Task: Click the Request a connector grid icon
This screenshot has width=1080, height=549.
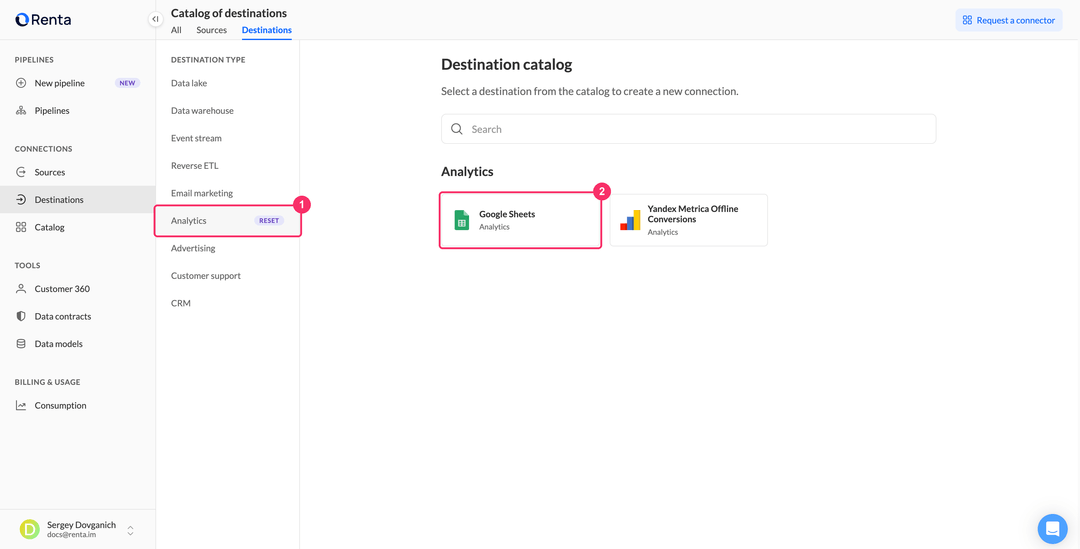Action: pyautogui.click(x=967, y=20)
